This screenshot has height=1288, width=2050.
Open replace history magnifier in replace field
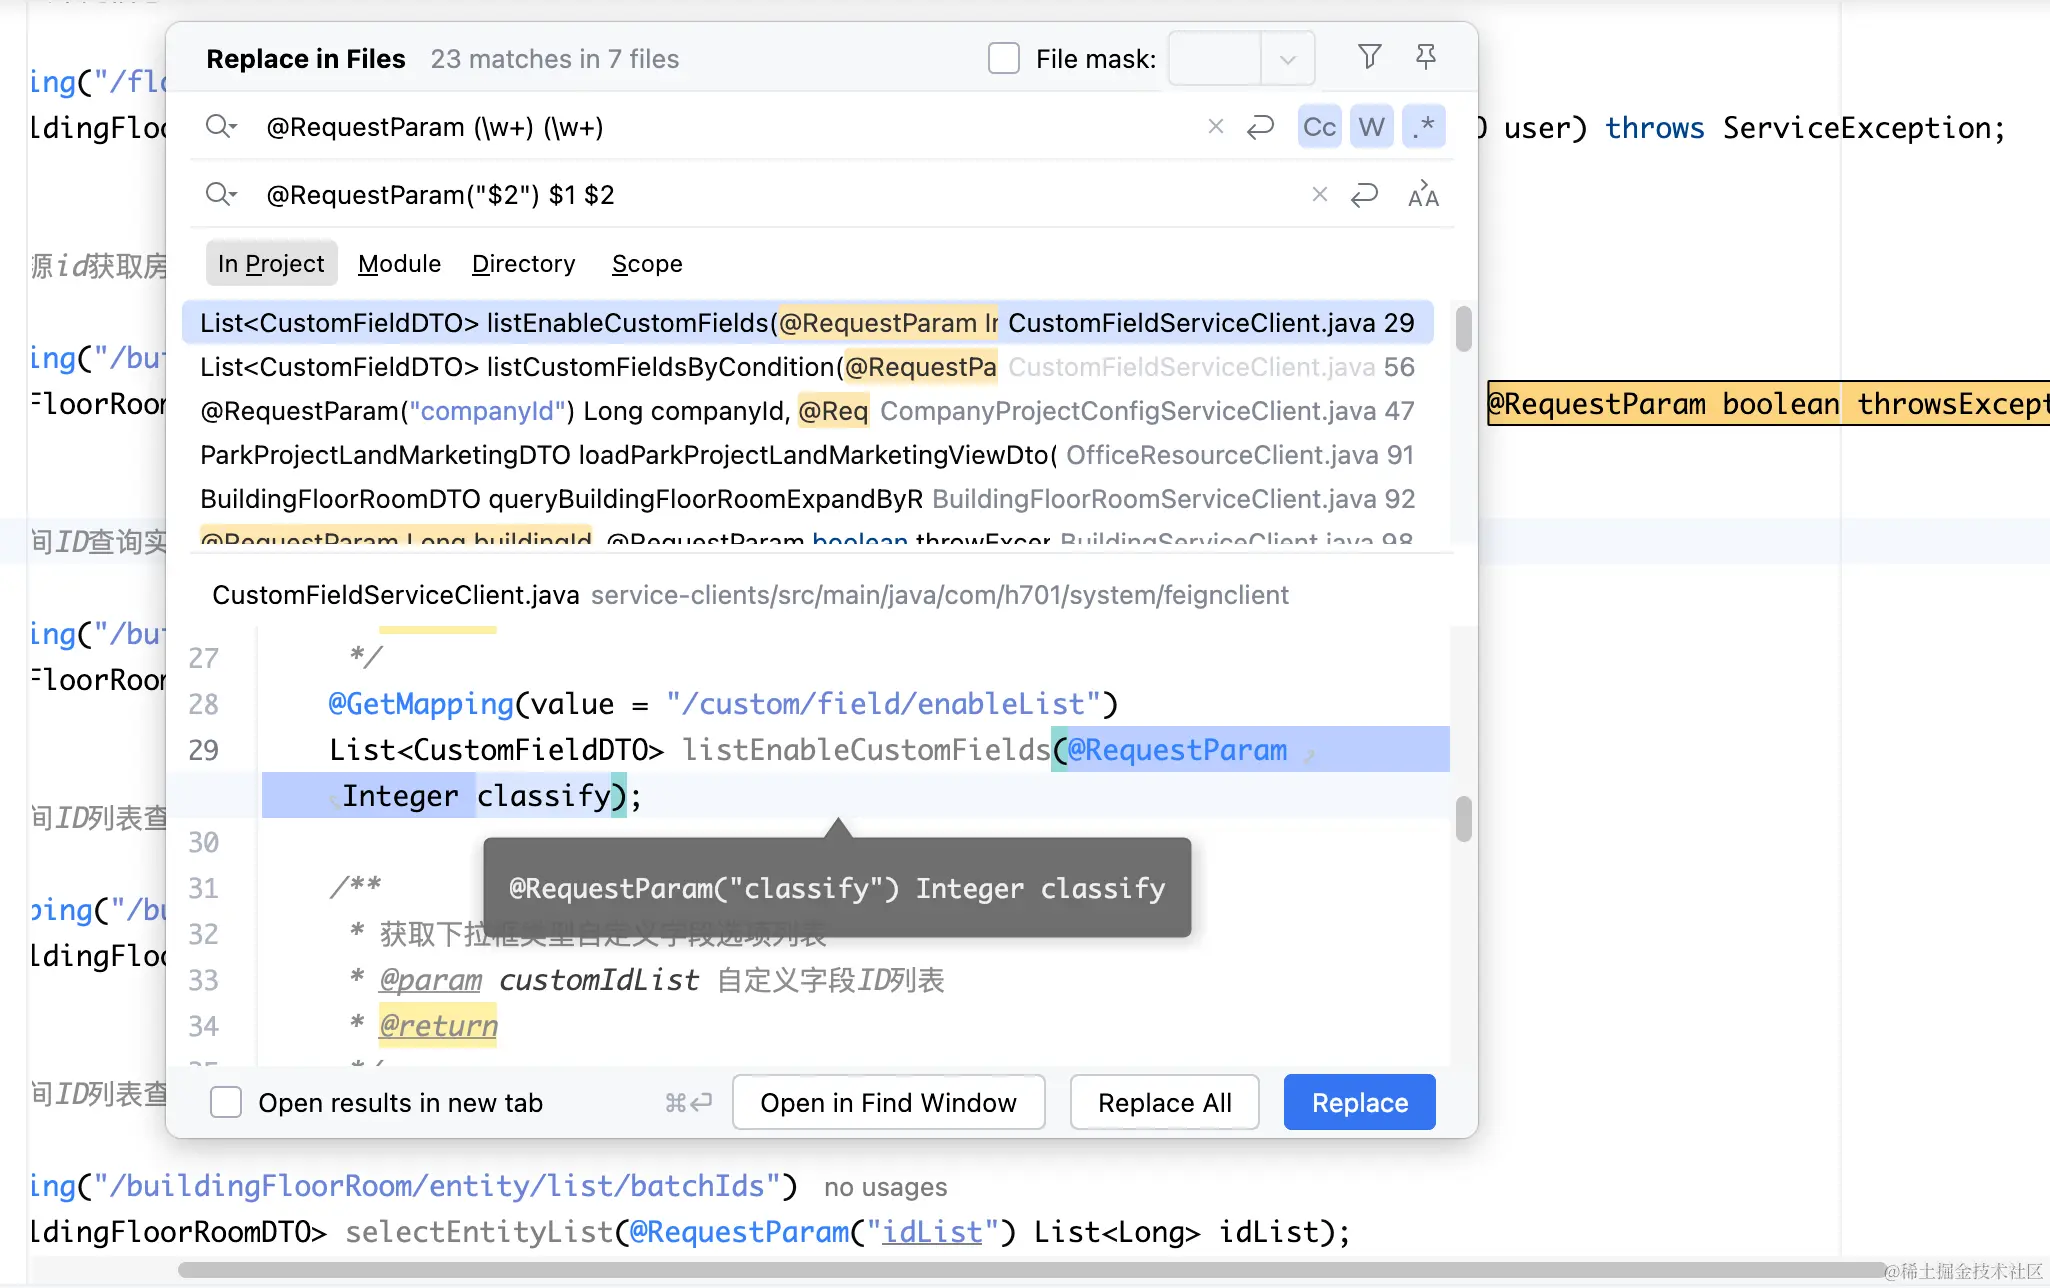pos(220,194)
